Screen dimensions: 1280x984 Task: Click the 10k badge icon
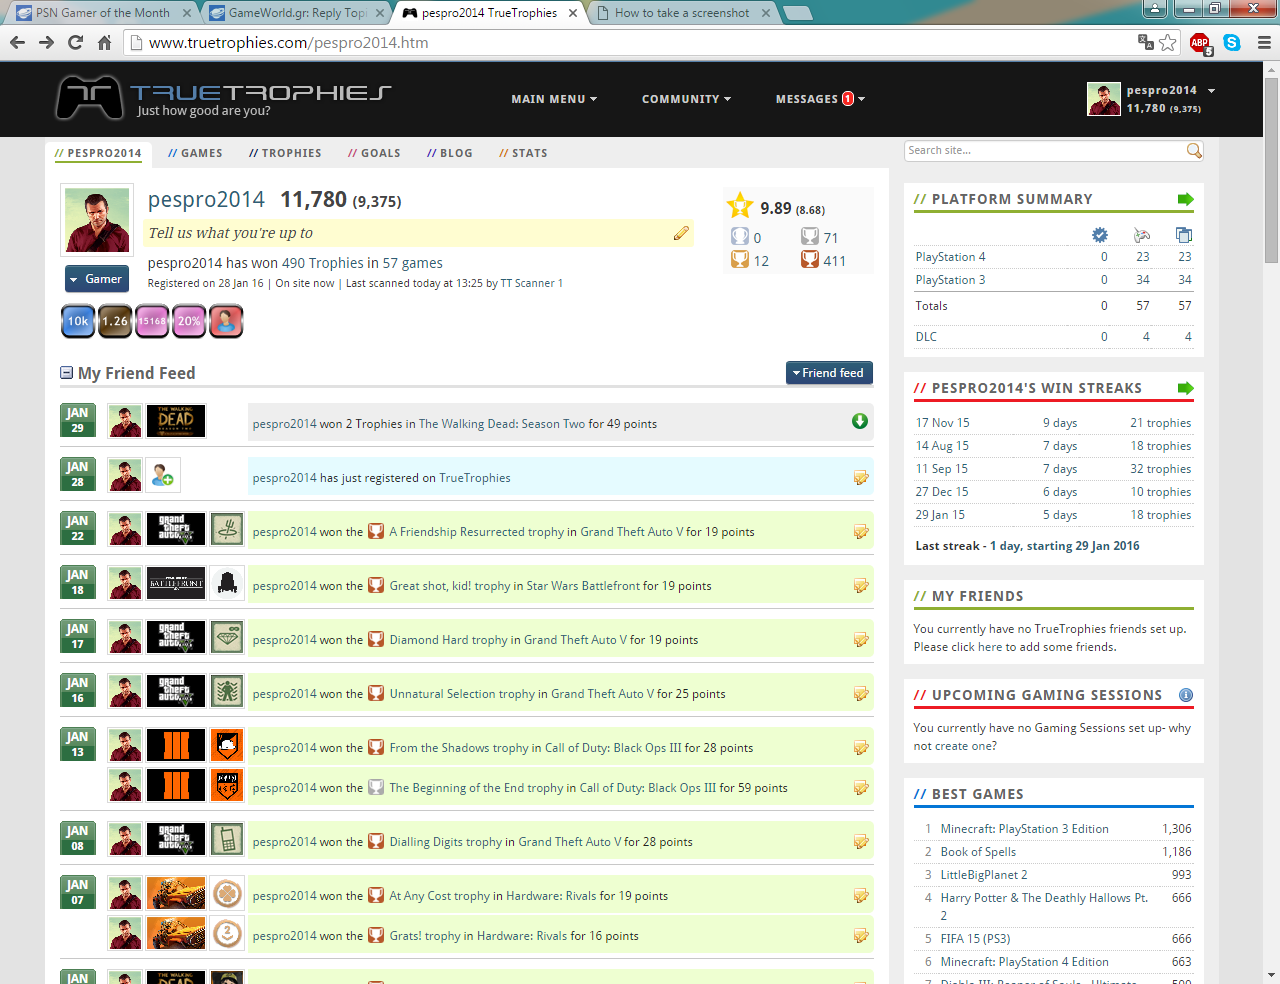[x=78, y=321]
